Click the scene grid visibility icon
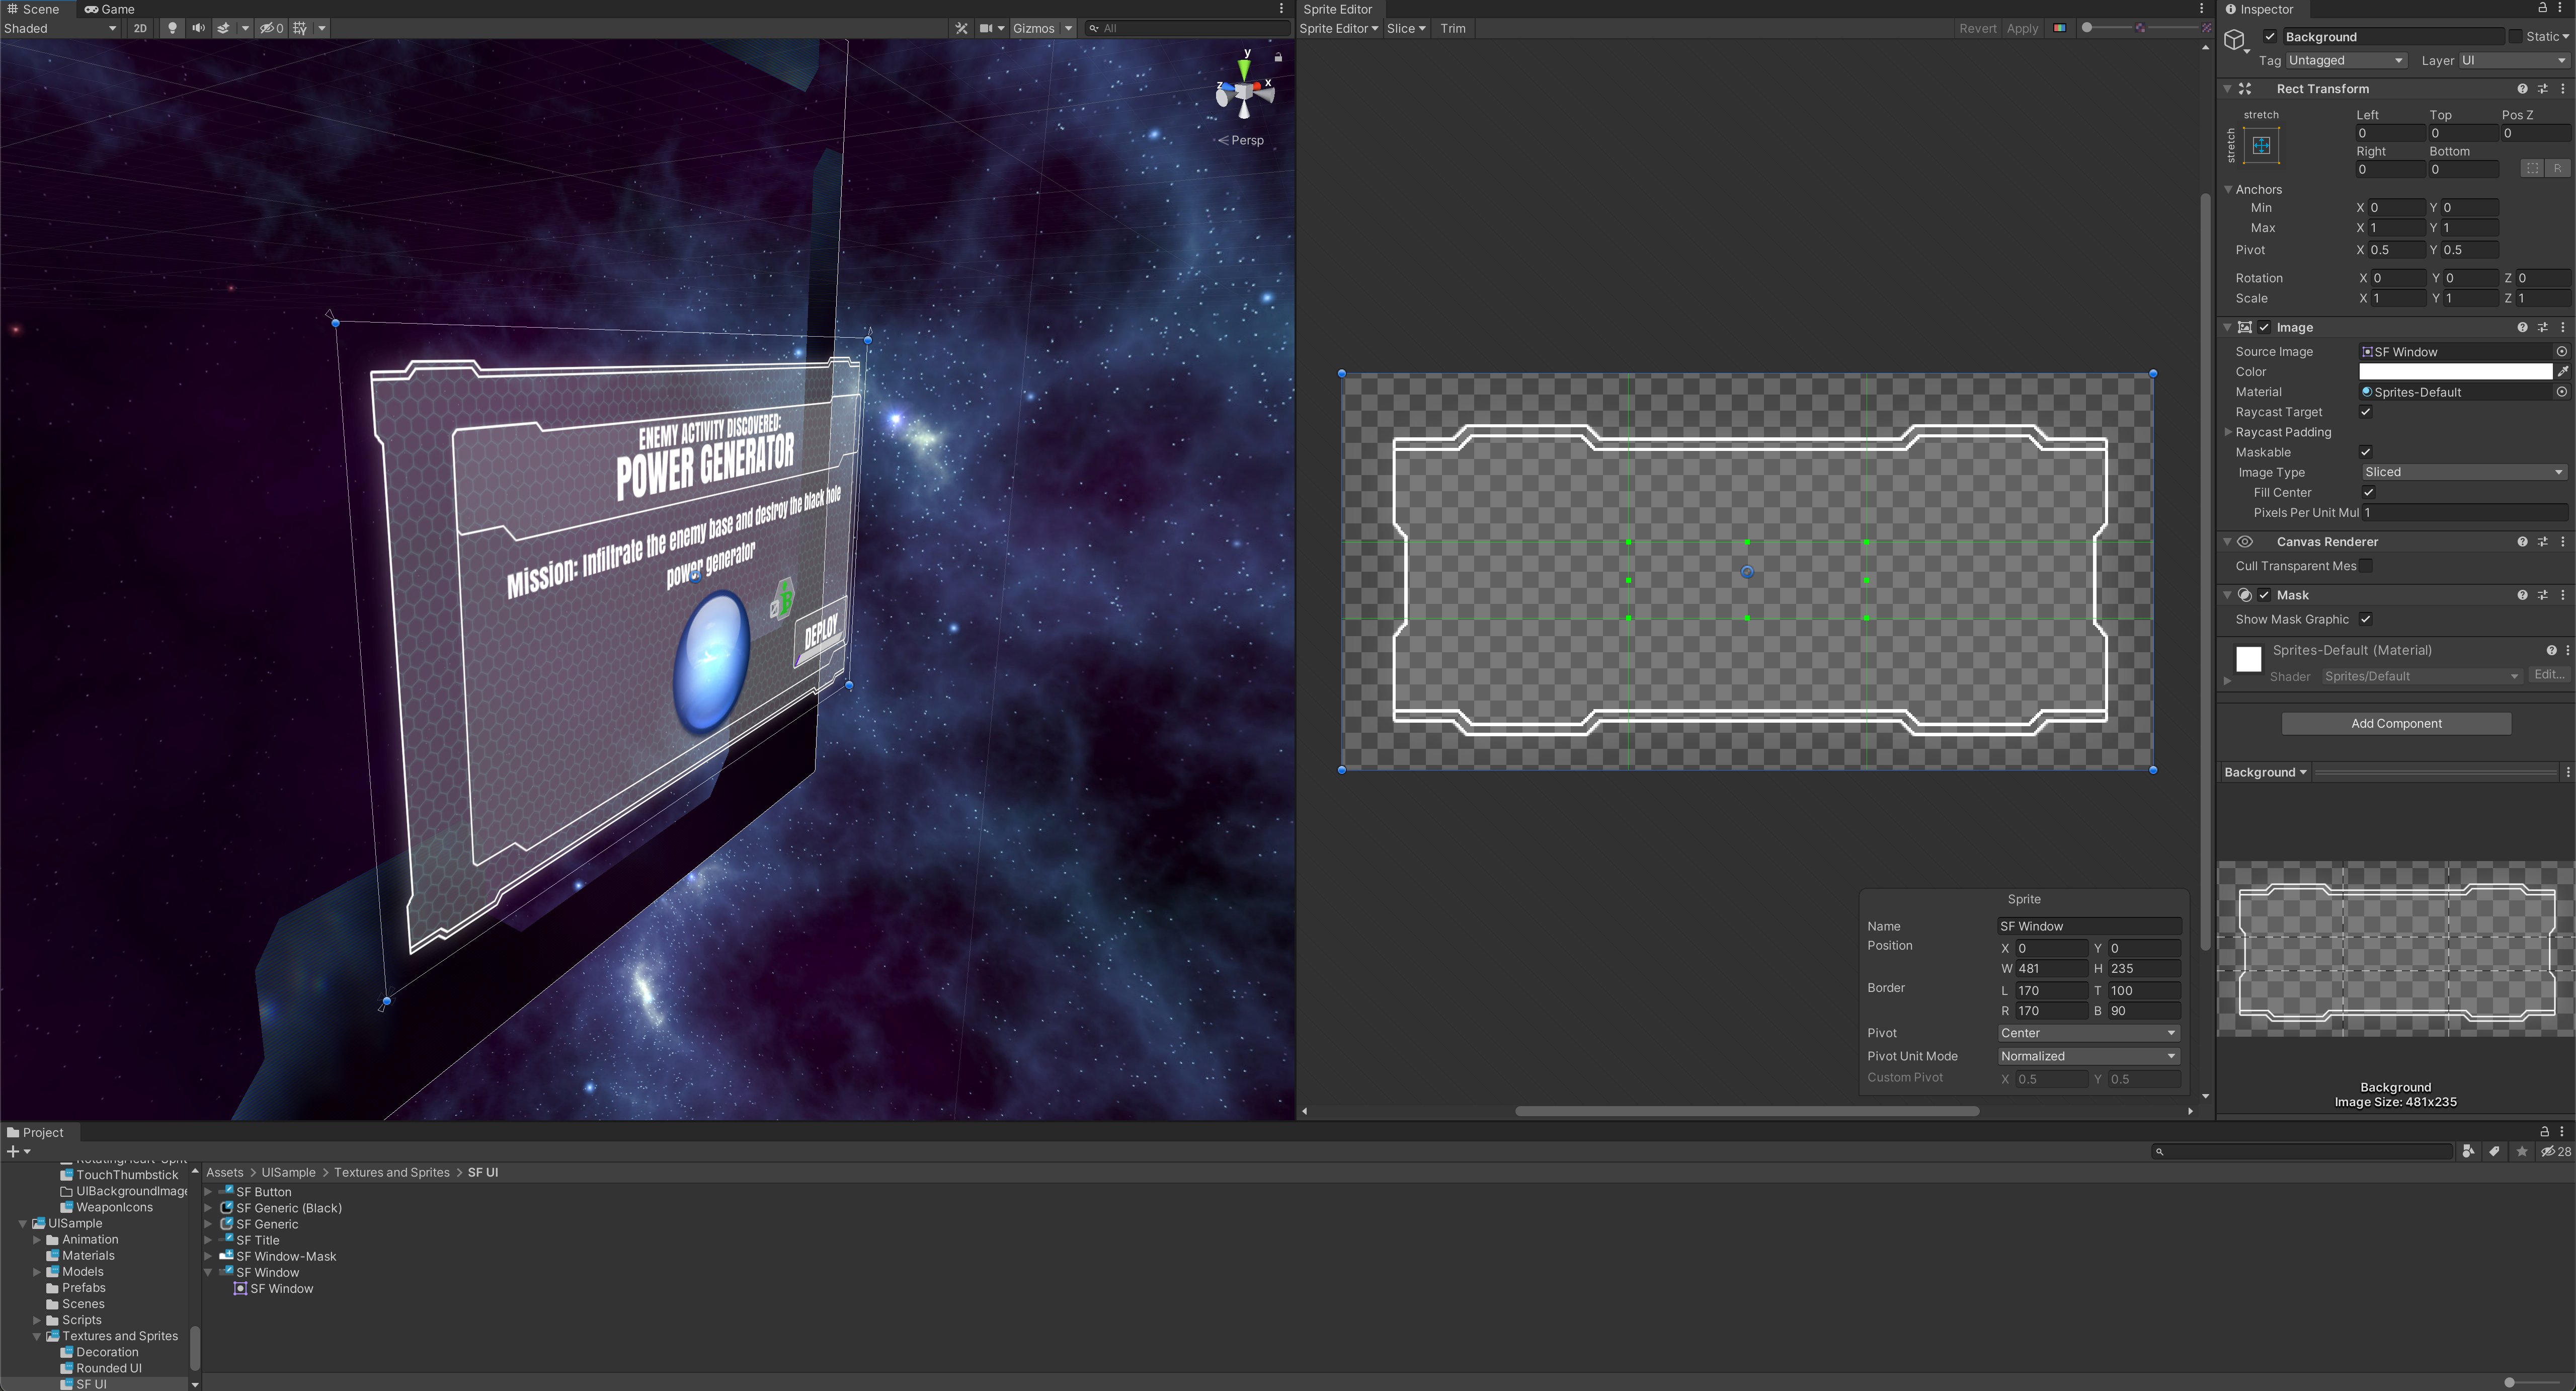Image resolution: width=2576 pixels, height=1391 pixels. [x=300, y=28]
